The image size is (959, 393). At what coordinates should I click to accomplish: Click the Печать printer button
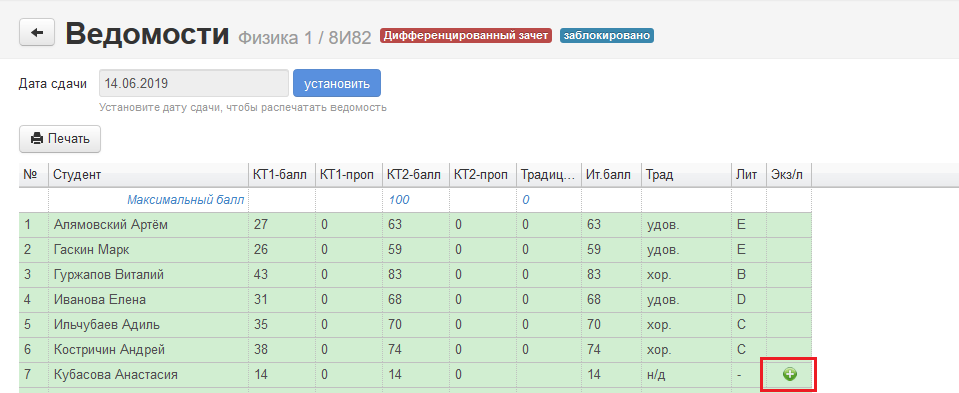(x=60, y=139)
